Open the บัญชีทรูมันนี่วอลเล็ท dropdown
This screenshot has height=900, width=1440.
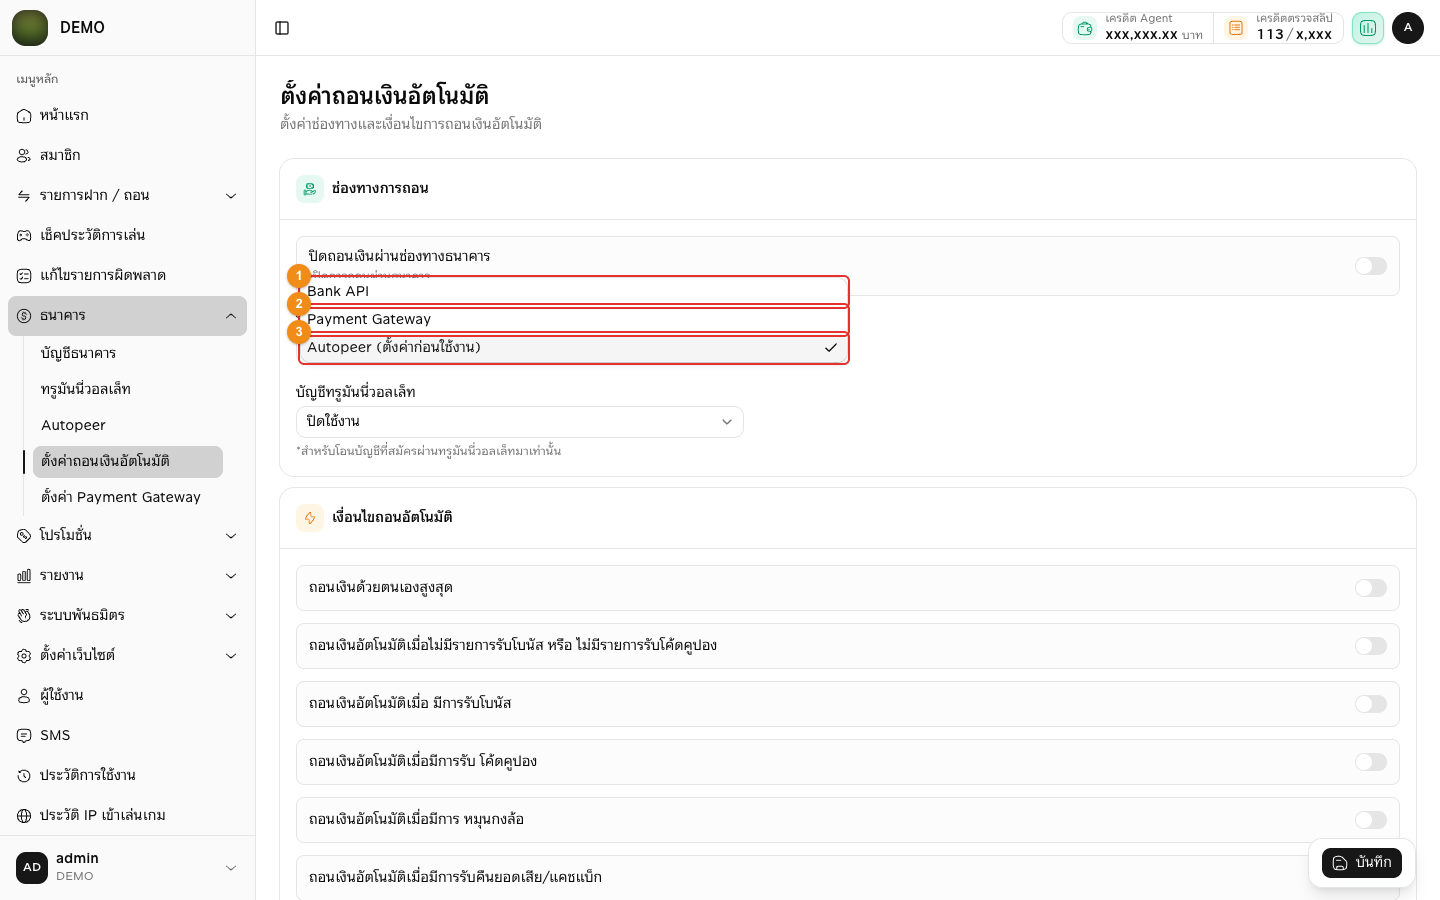520,422
